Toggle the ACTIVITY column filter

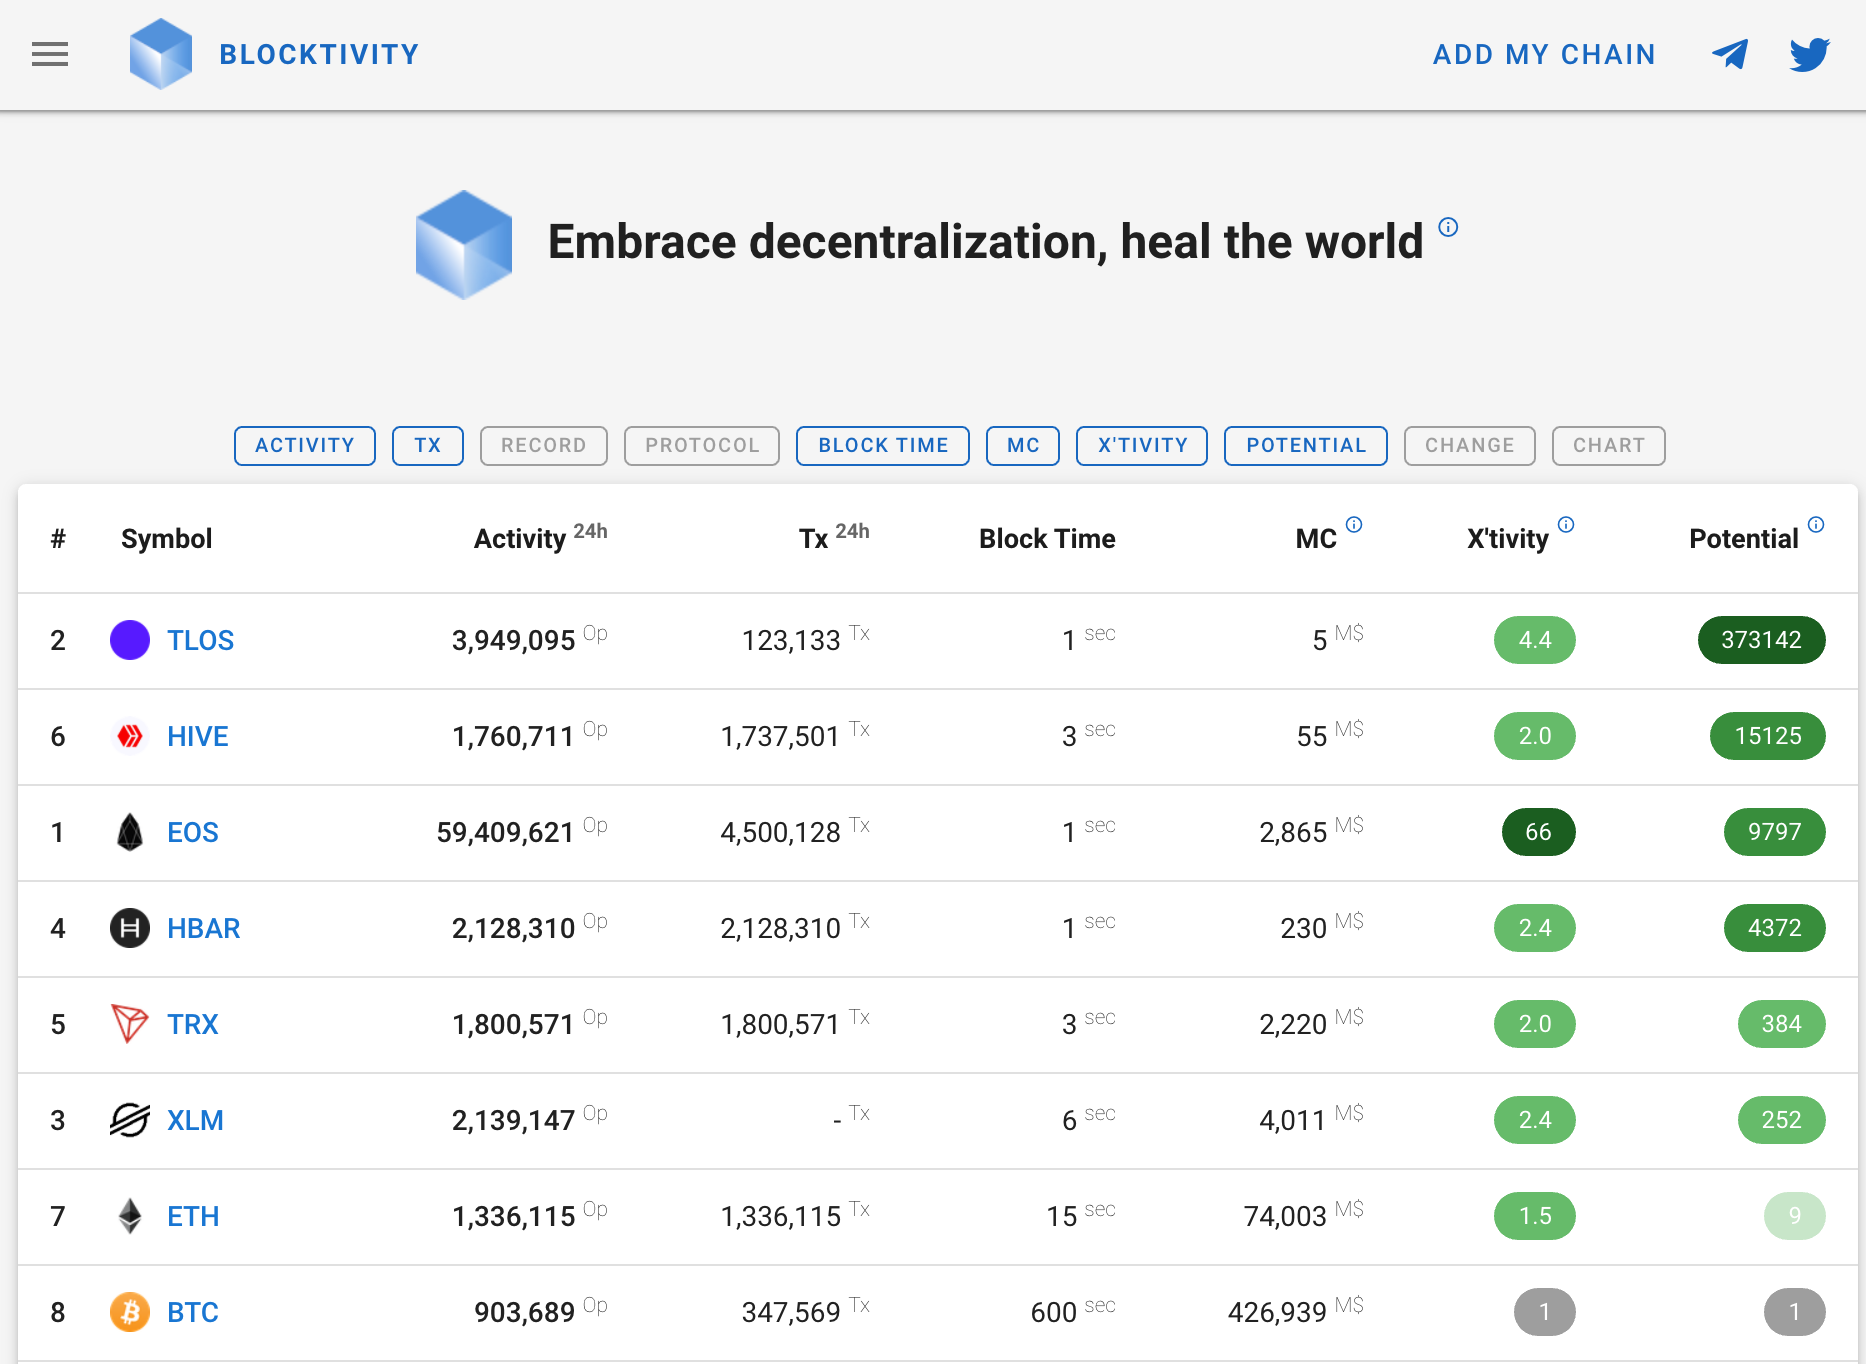point(305,446)
